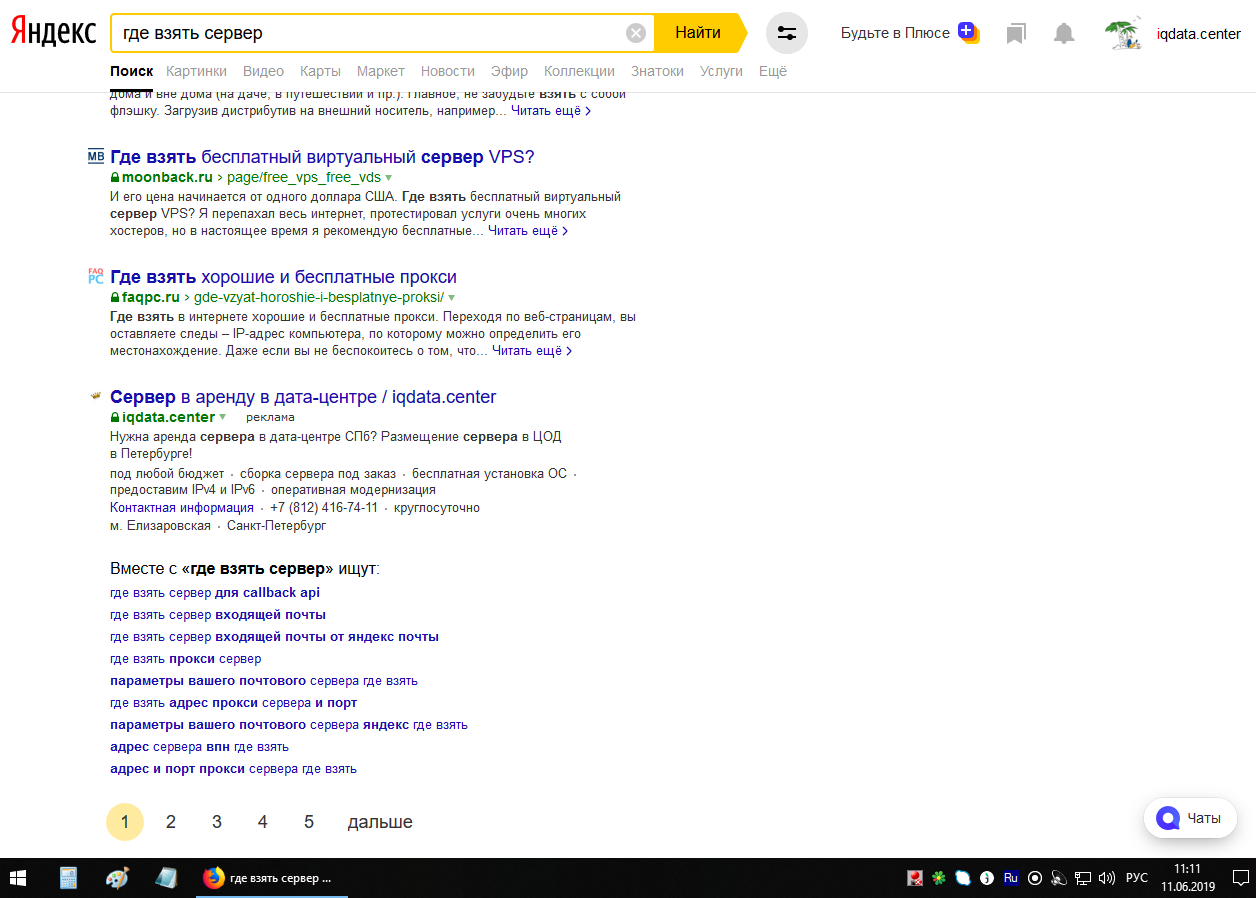Image resolution: width=1256 pixels, height=898 pixels.
Task: Select suggestion 'для callback api'
Action: click(215, 593)
